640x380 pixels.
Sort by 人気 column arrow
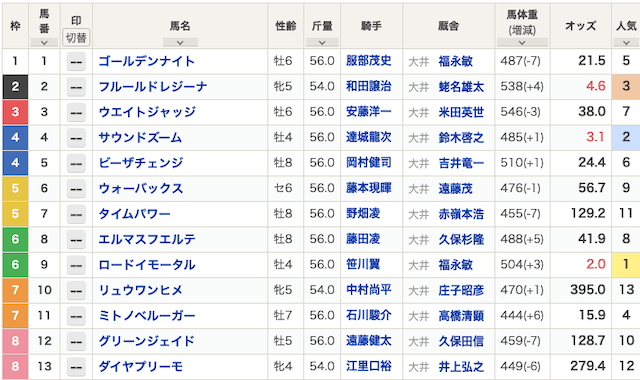(626, 42)
